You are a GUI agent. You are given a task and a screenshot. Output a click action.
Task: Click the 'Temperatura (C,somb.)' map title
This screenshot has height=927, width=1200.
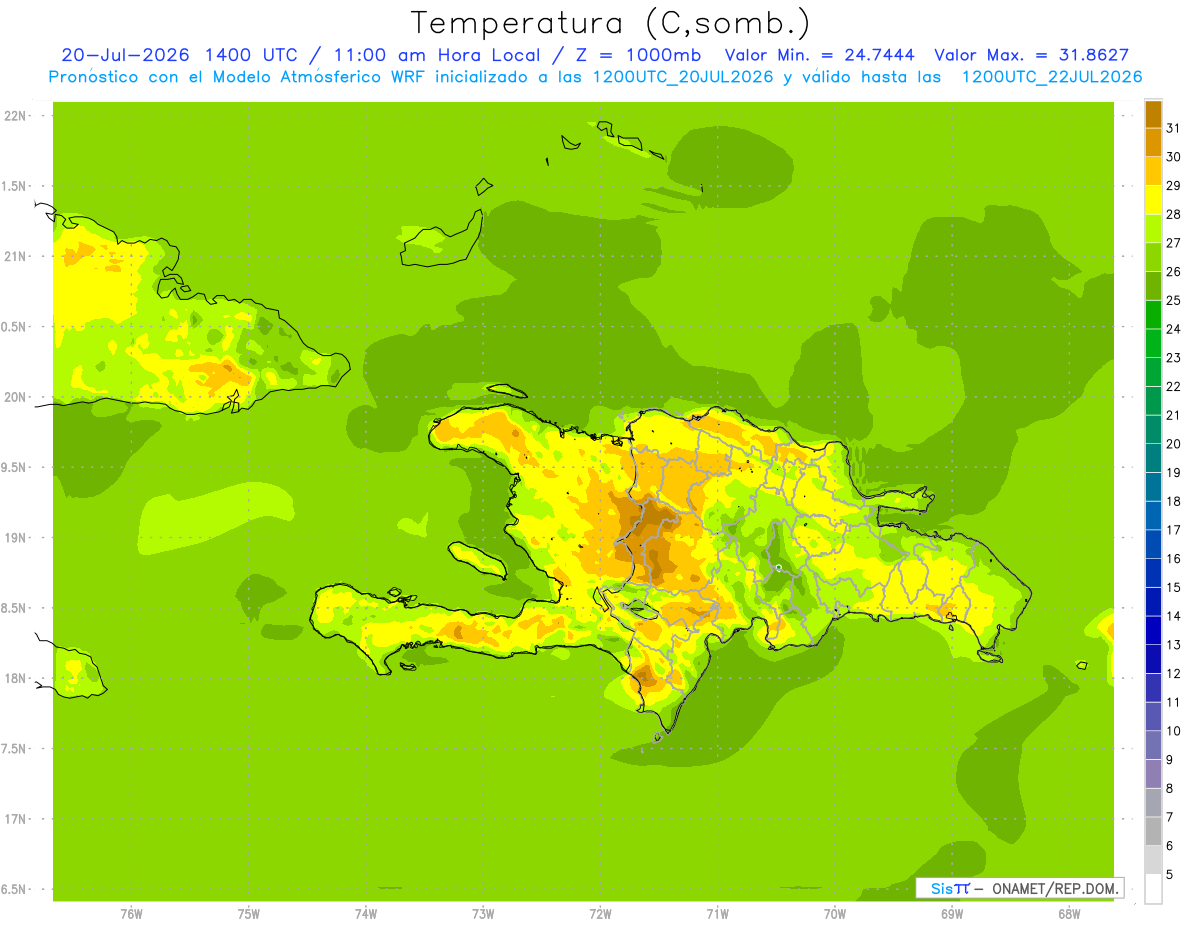coord(610,23)
